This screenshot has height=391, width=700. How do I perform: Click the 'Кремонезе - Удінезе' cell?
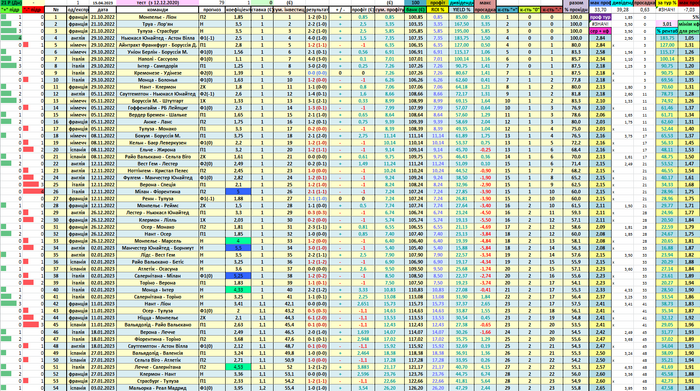coord(158,73)
